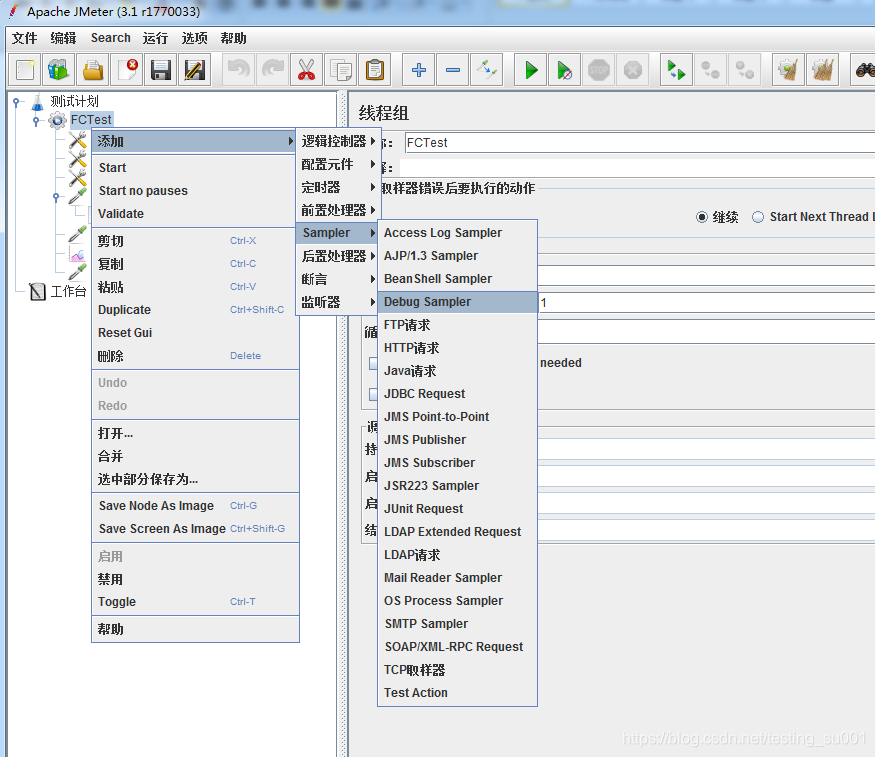Viewport: 875px width, 757px height.
Task: Collapse the FCTest tree node handle
Action: tap(36, 120)
